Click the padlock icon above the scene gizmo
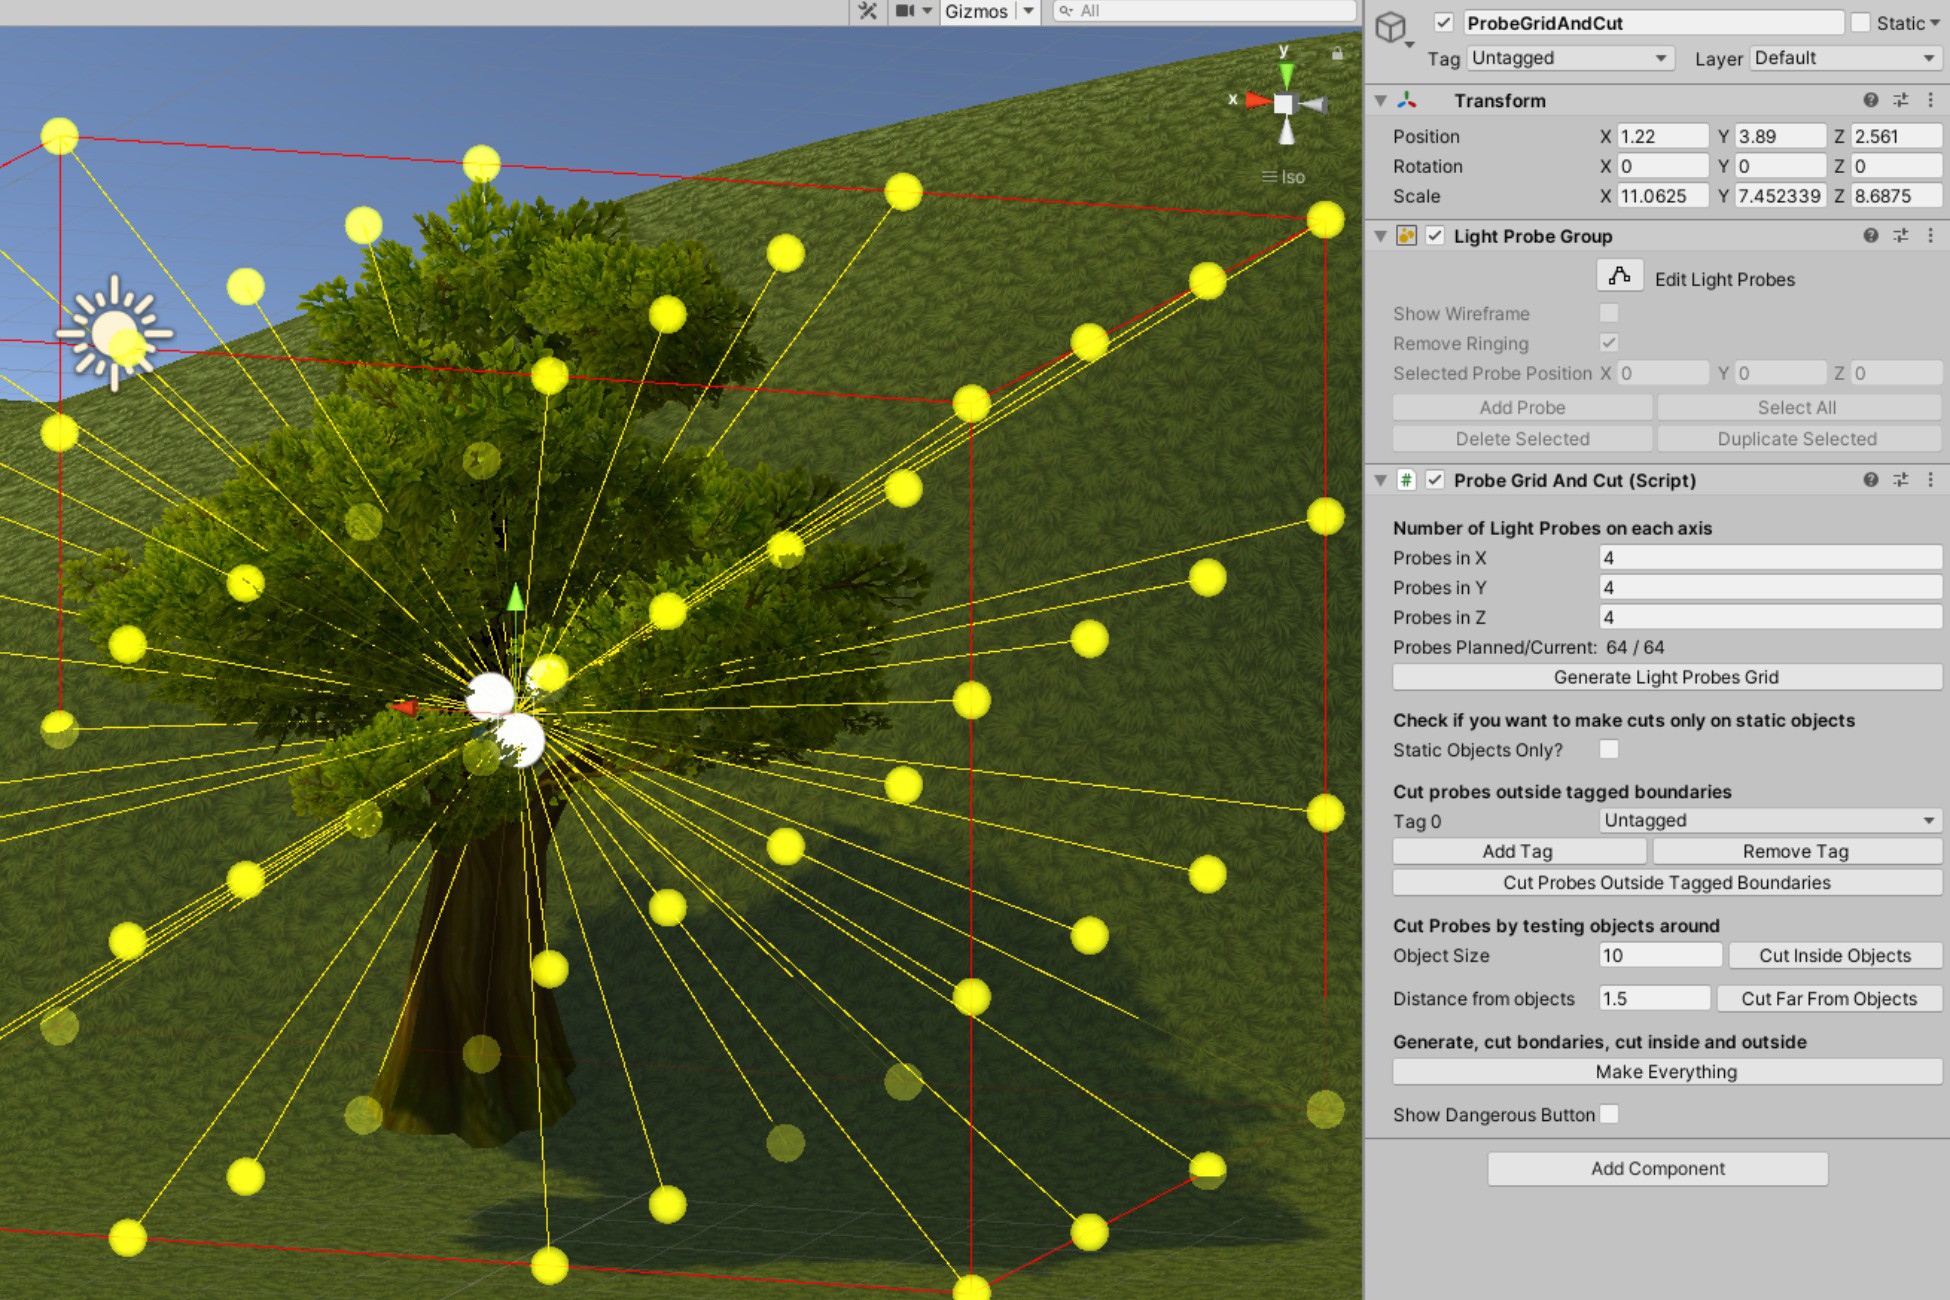 click(1337, 55)
